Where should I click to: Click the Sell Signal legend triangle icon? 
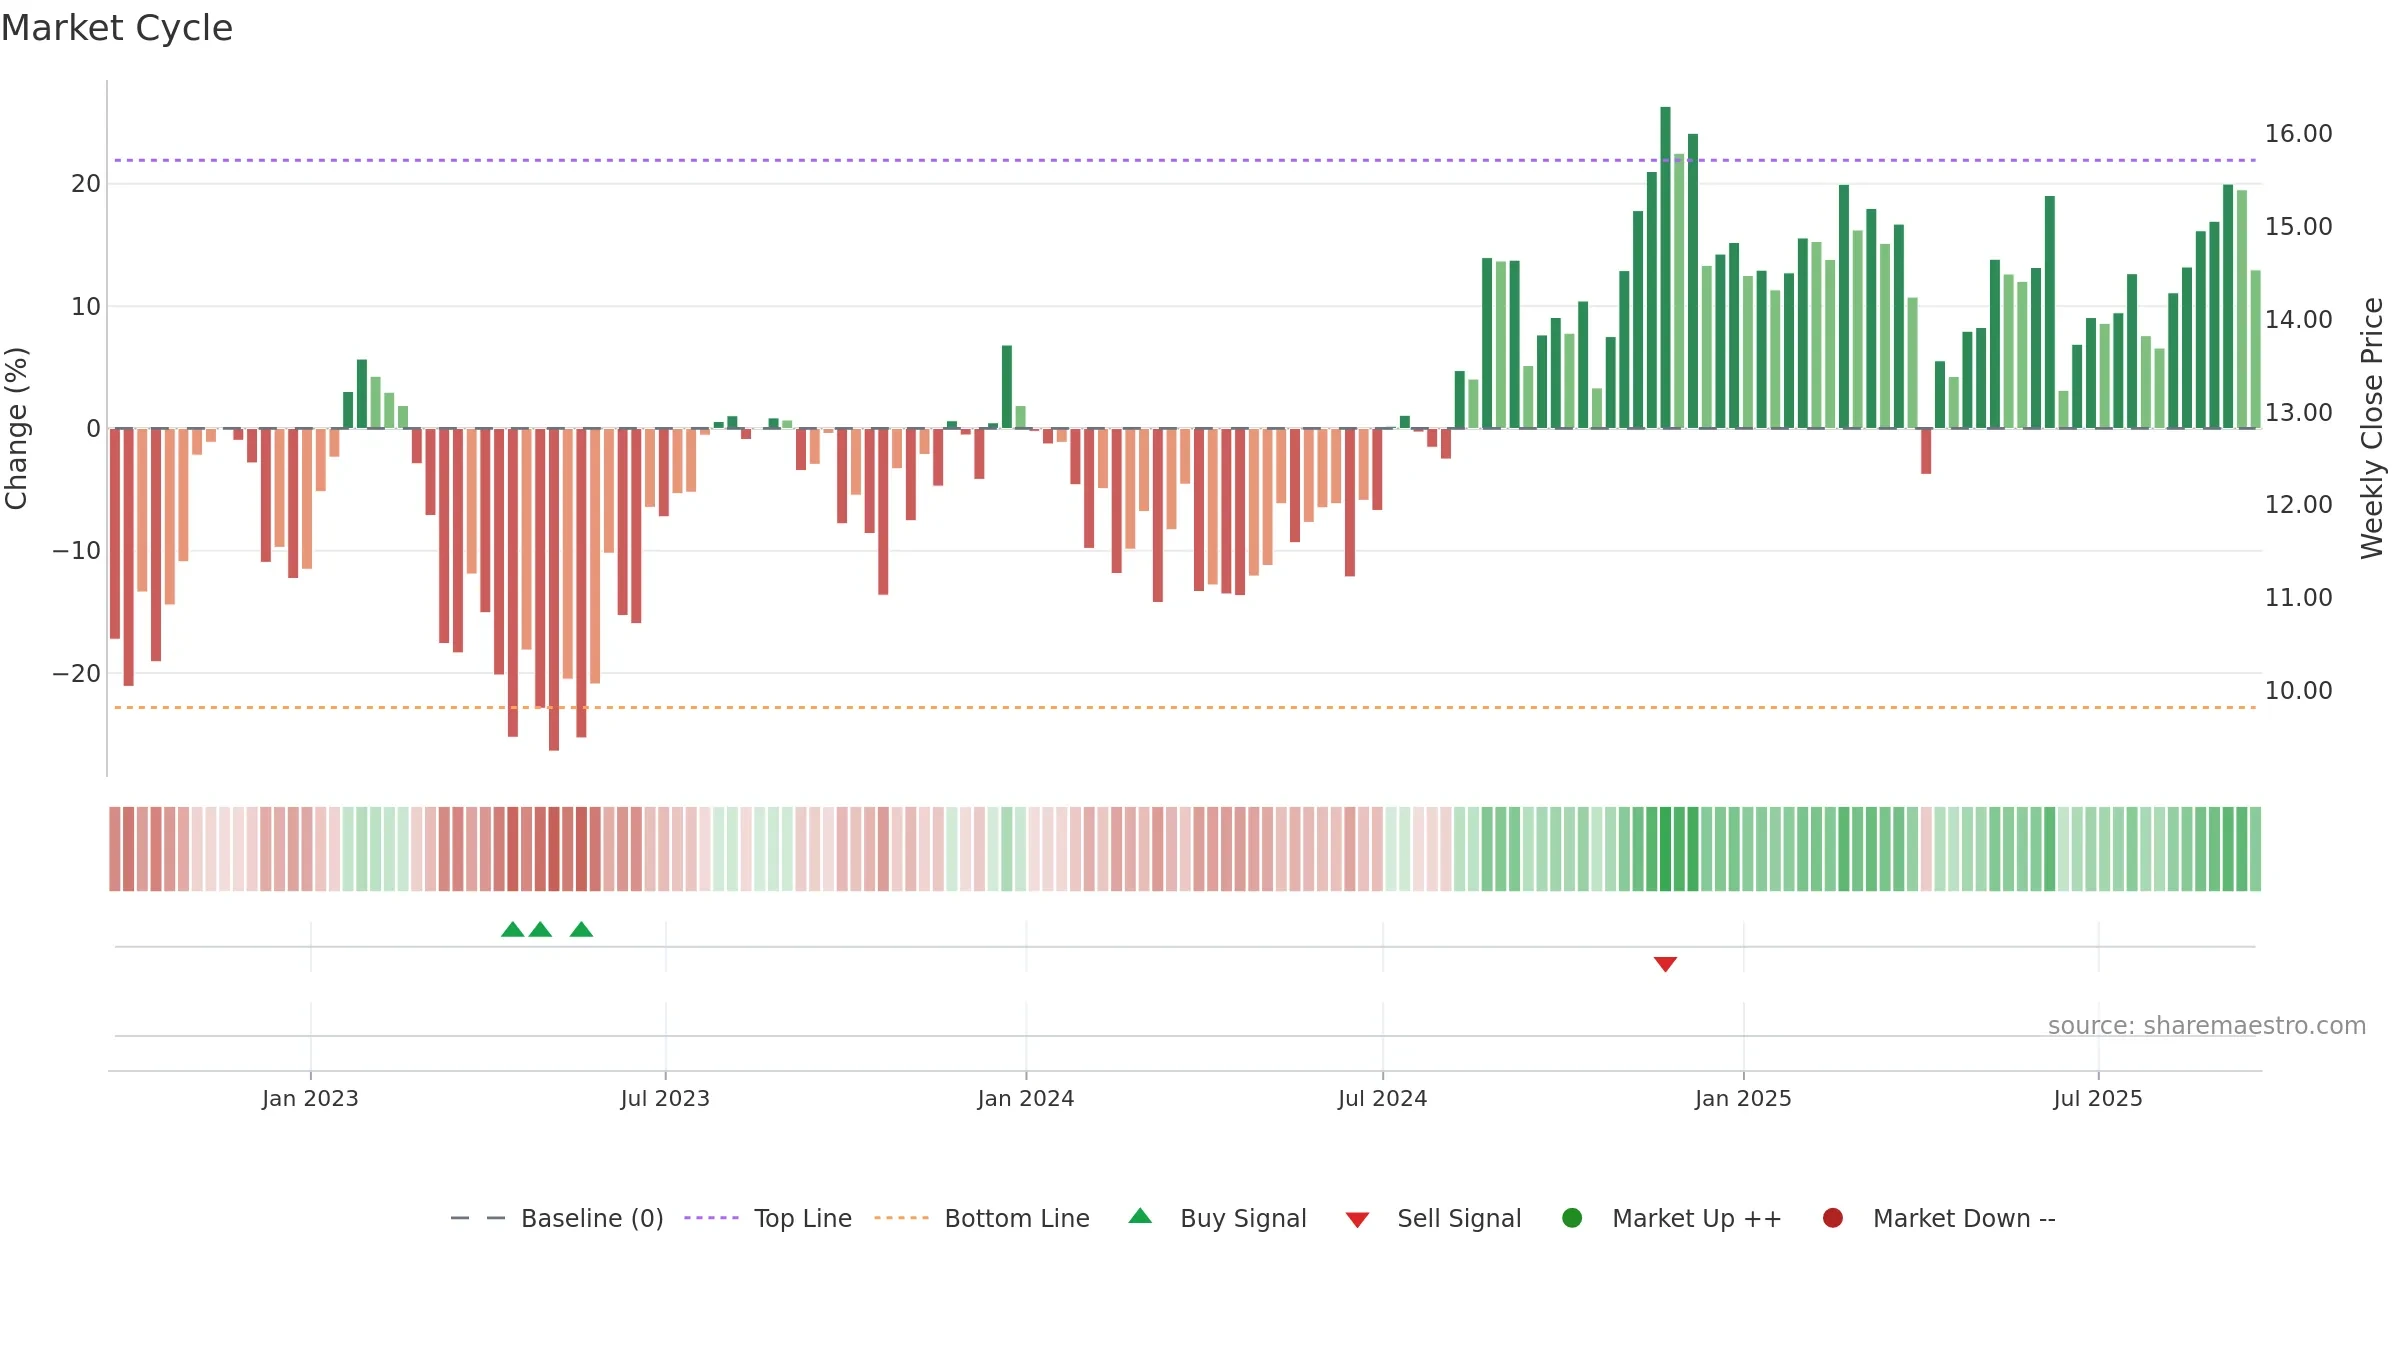click(x=1357, y=1220)
